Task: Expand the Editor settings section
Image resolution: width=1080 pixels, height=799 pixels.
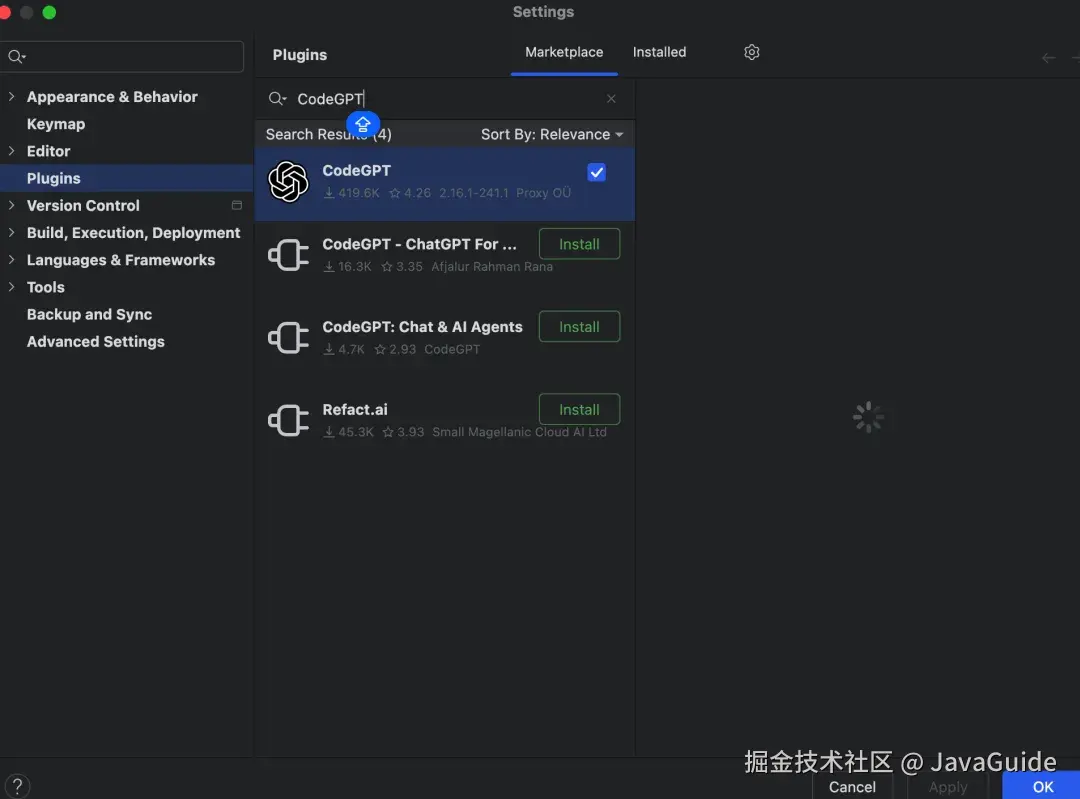Action: coord(11,151)
